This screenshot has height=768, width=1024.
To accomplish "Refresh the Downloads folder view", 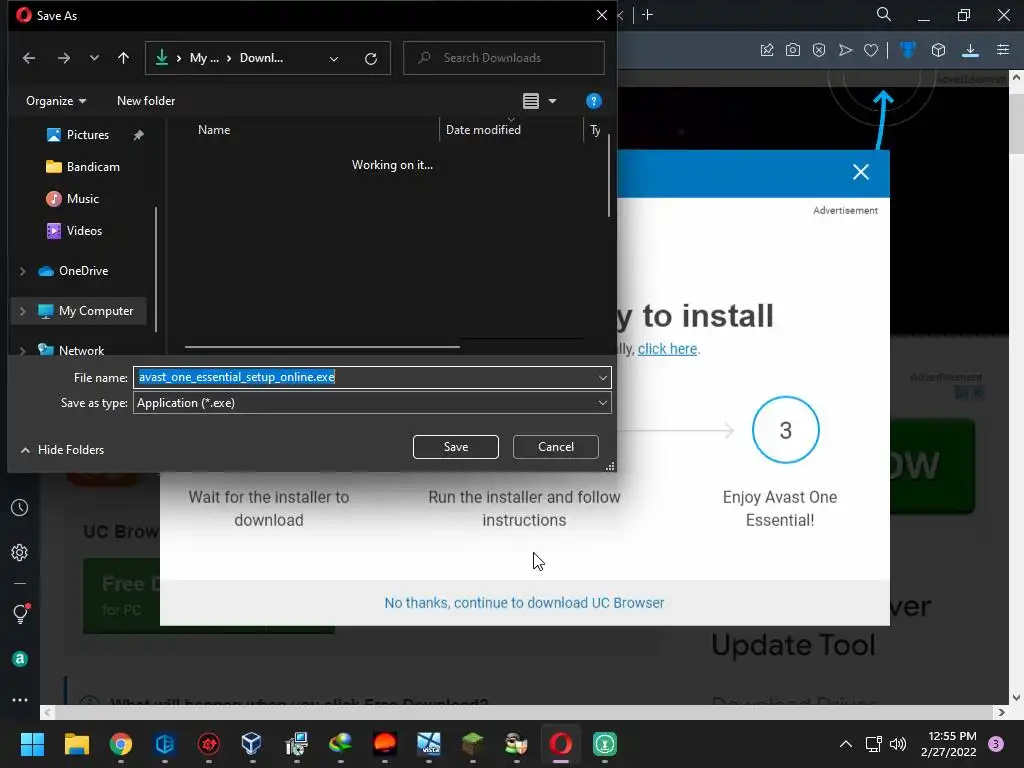I will [371, 58].
